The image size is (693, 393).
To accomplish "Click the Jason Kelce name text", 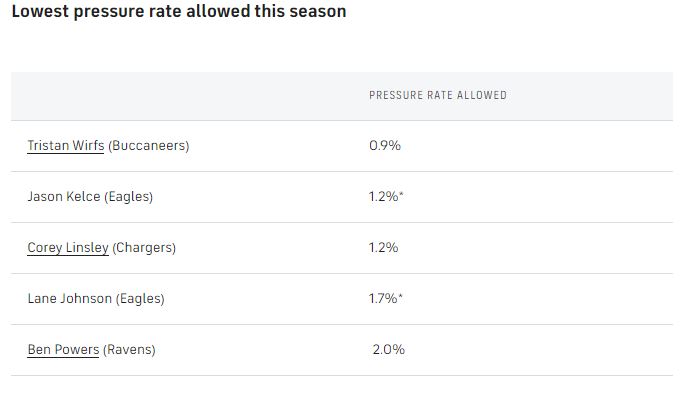I will tap(64, 196).
